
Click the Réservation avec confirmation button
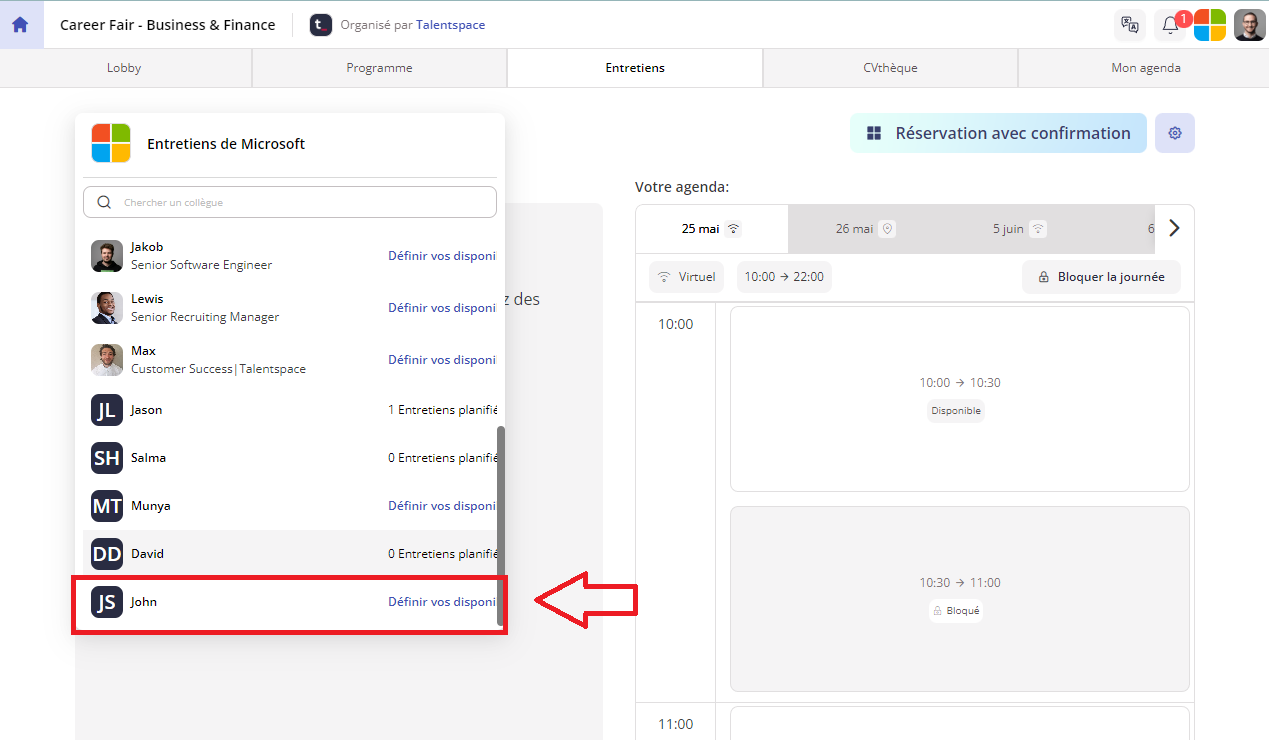click(x=998, y=133)
